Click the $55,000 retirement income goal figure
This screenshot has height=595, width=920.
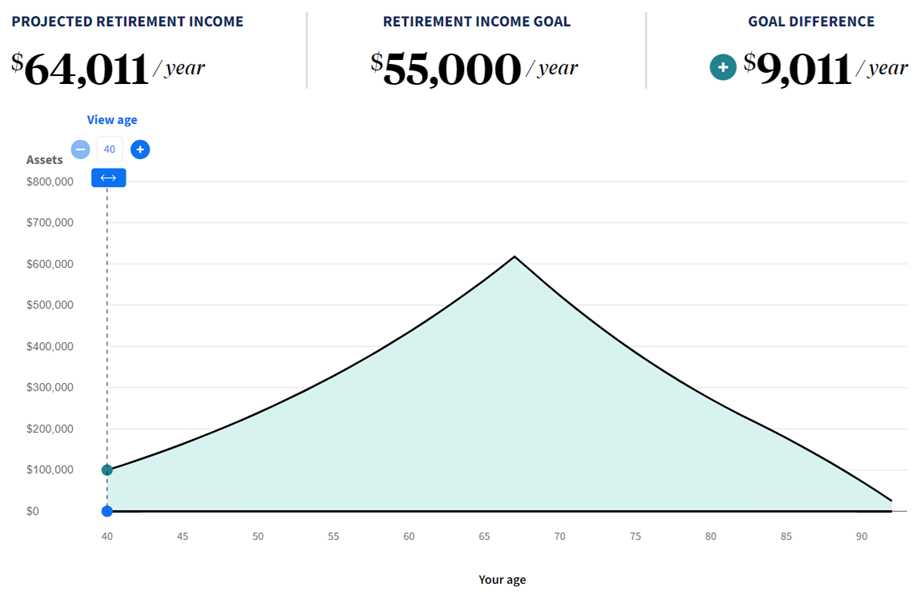click(452, 70)
